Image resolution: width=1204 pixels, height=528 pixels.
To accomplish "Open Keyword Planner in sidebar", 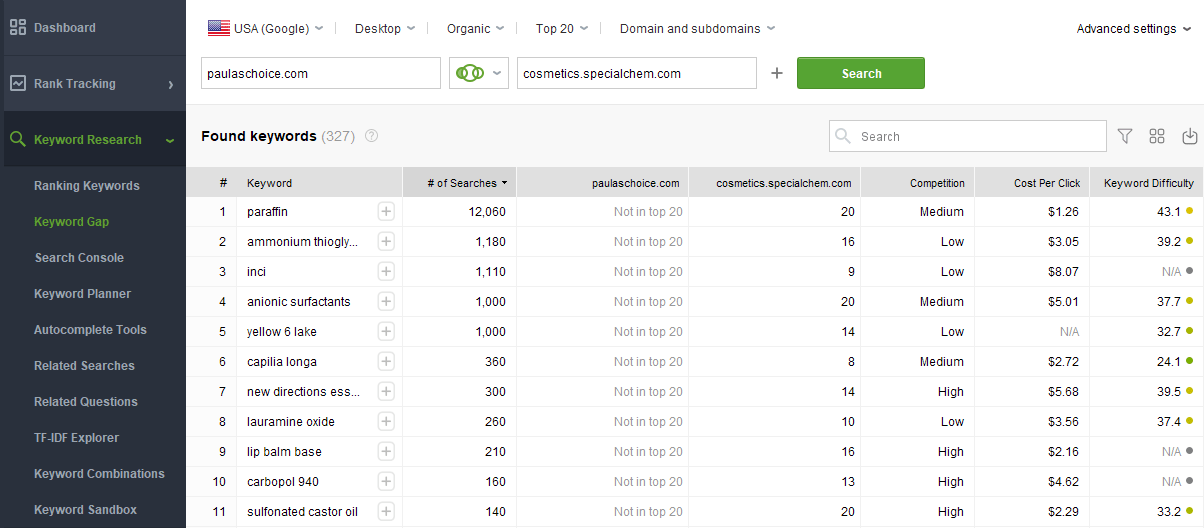I will [82, 294].
